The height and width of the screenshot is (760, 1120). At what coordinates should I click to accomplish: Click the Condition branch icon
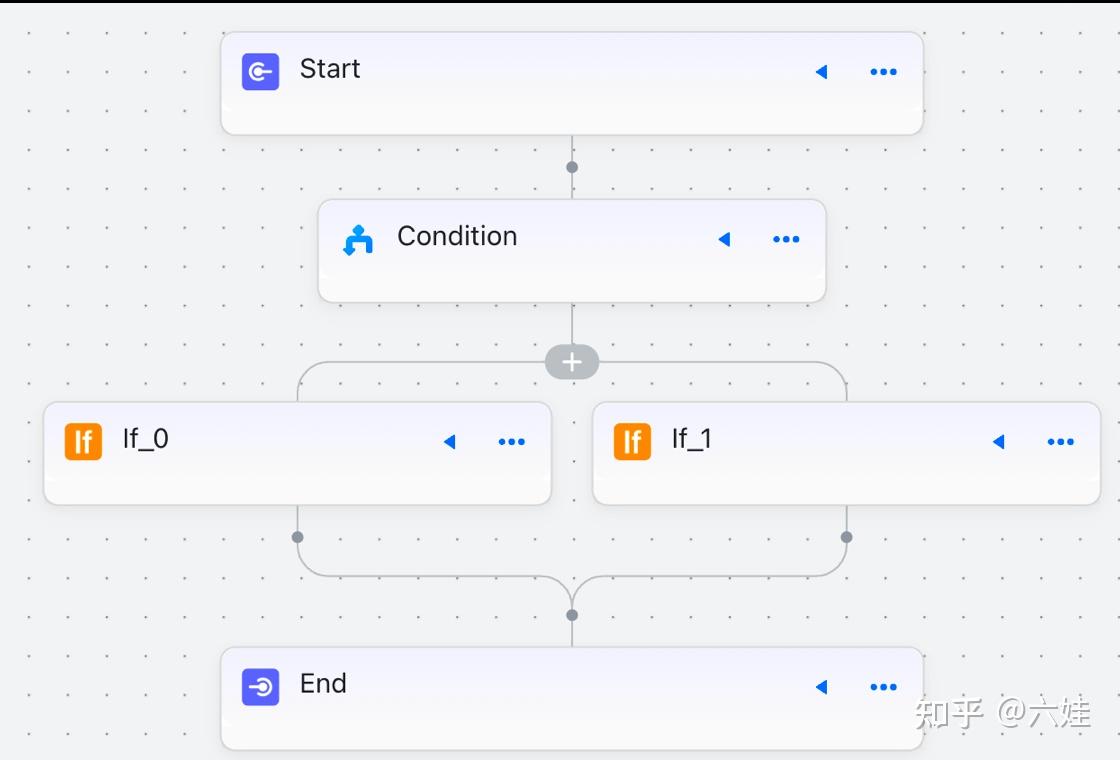tap(358, 240)
